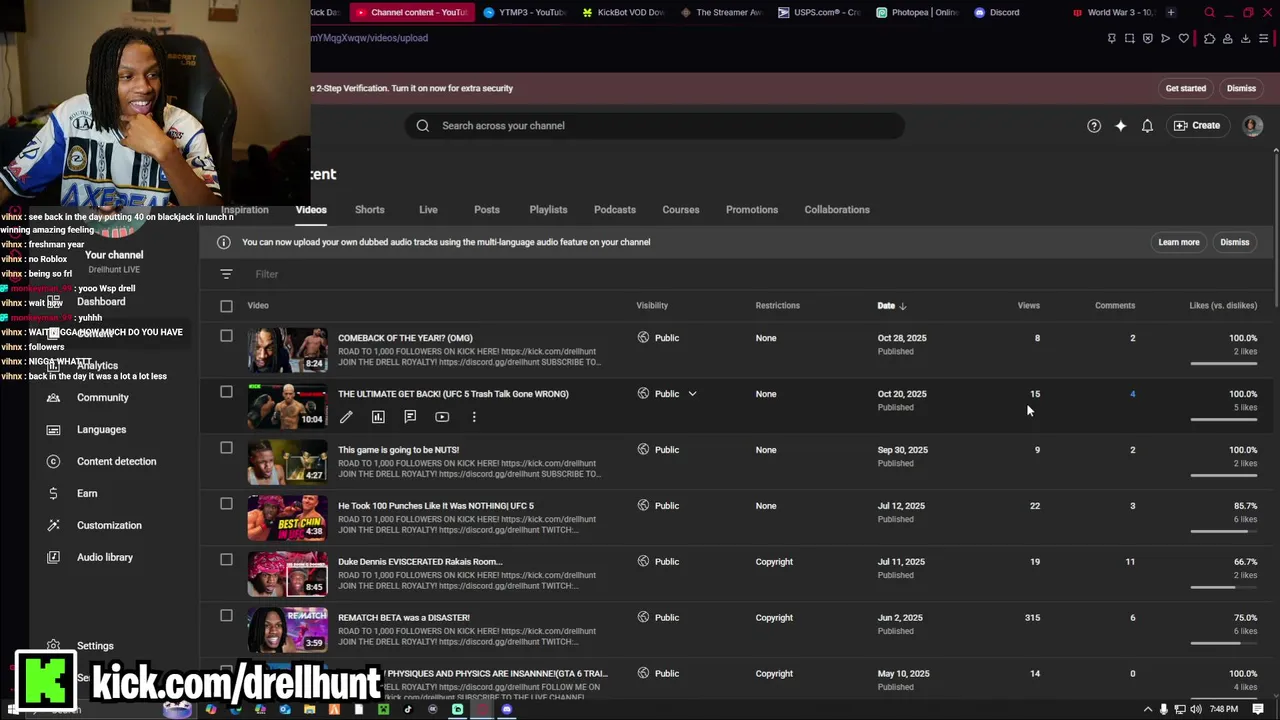
Task: Open comments count 4 for ULTIMATE GET BACK
Action: (x=1133, y=394)
